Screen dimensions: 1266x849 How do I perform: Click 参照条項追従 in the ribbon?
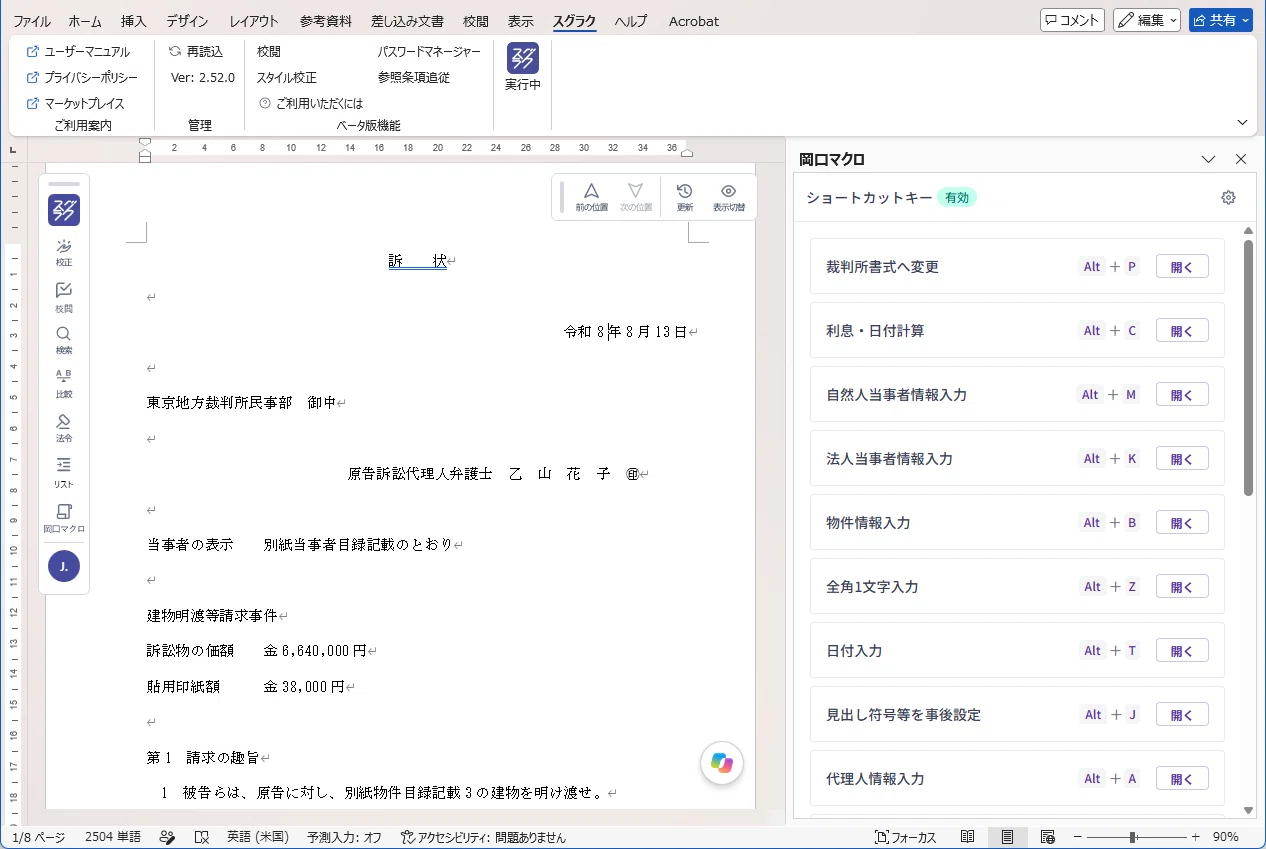(414, 77)
